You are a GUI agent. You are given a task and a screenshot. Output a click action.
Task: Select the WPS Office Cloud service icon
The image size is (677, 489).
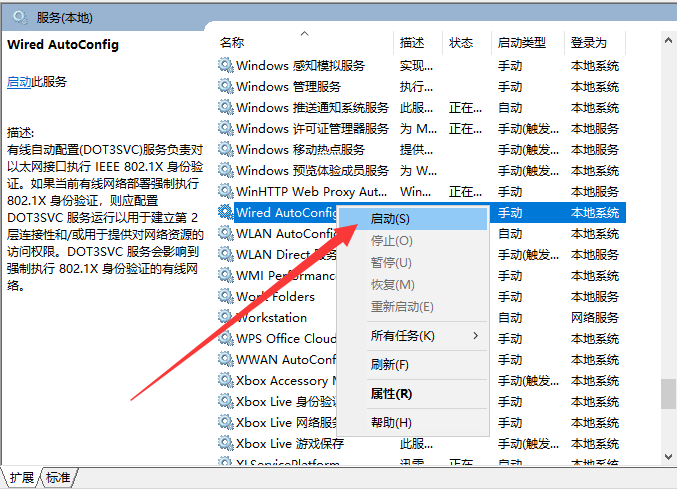[226, 338]
